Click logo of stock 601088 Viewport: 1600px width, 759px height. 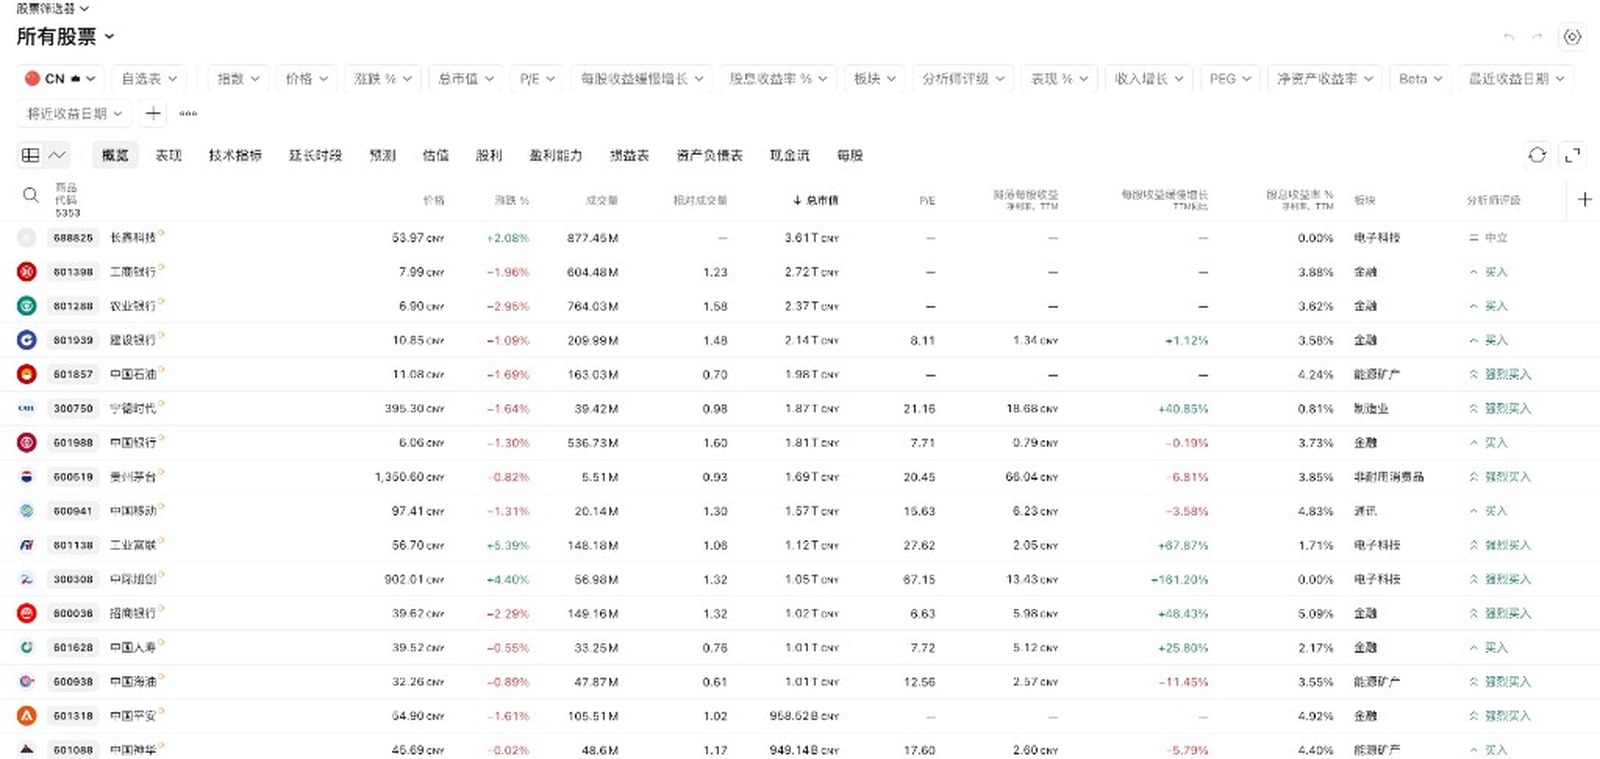pyautogui.click(x=27, y=750)
